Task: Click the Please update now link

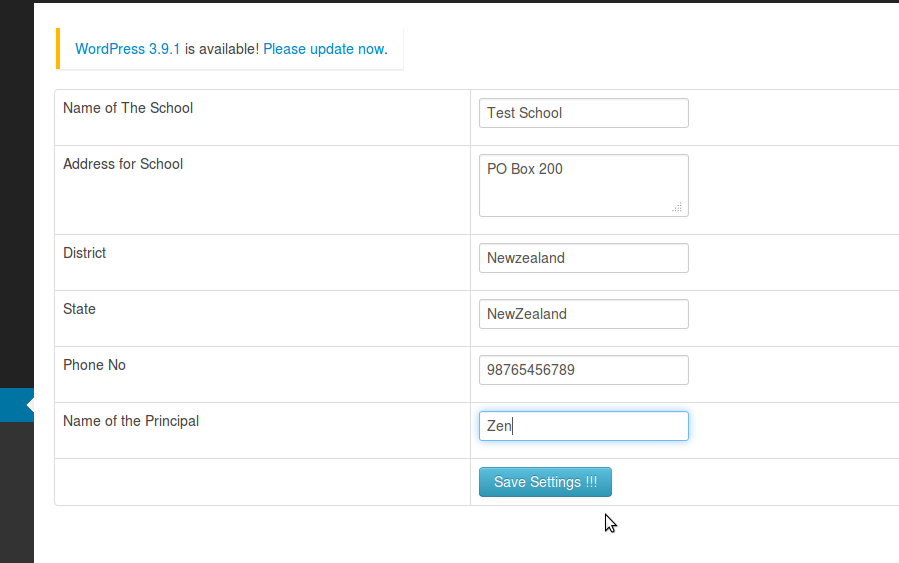Action: pos(323,48)
